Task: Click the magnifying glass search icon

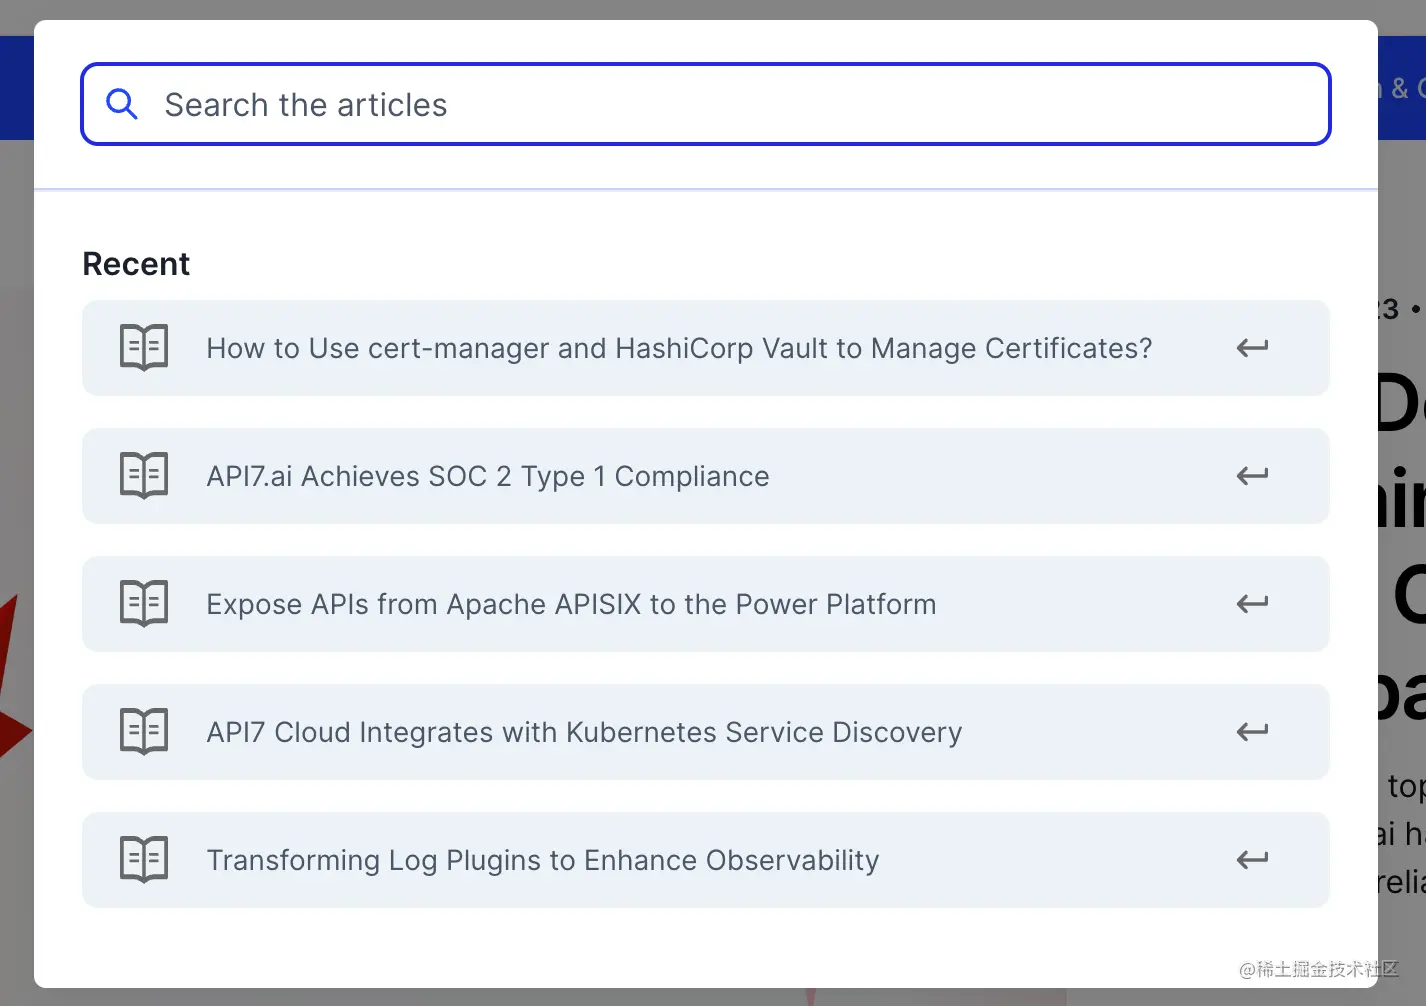Action: [x=121, y=104]
